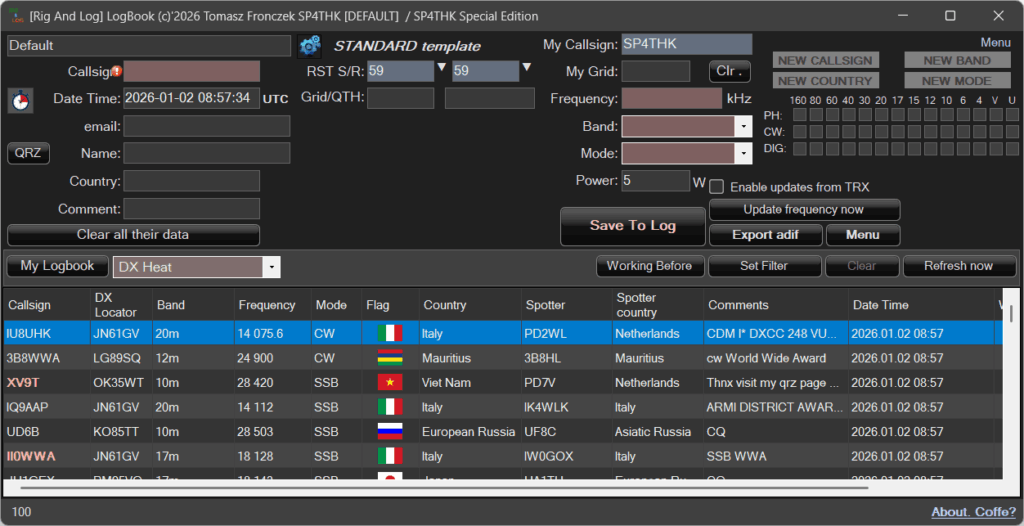Viewport: 1024px width, 526px height.
Task: Click the gear icon beside STANDARD template
Action: (310, 46)
